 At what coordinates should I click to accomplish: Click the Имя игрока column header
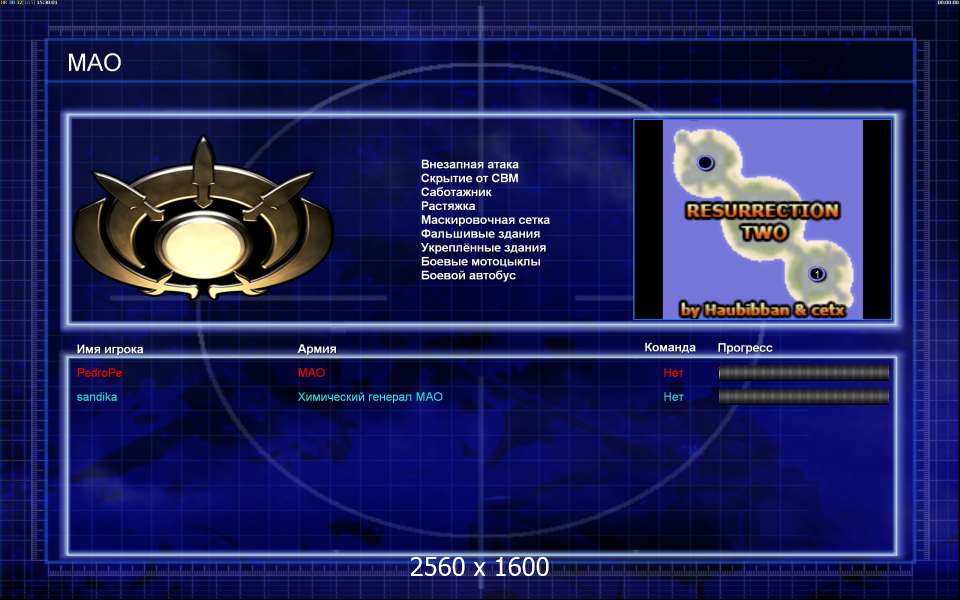110,349
